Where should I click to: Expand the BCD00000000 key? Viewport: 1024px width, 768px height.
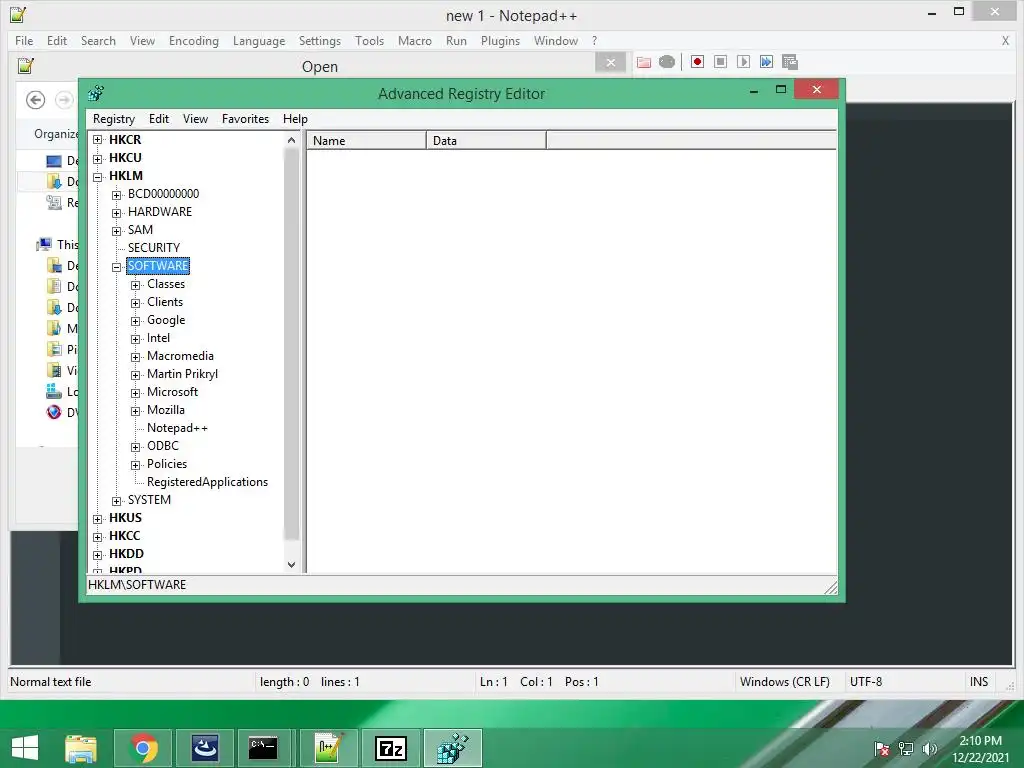(x=116, y=195)
